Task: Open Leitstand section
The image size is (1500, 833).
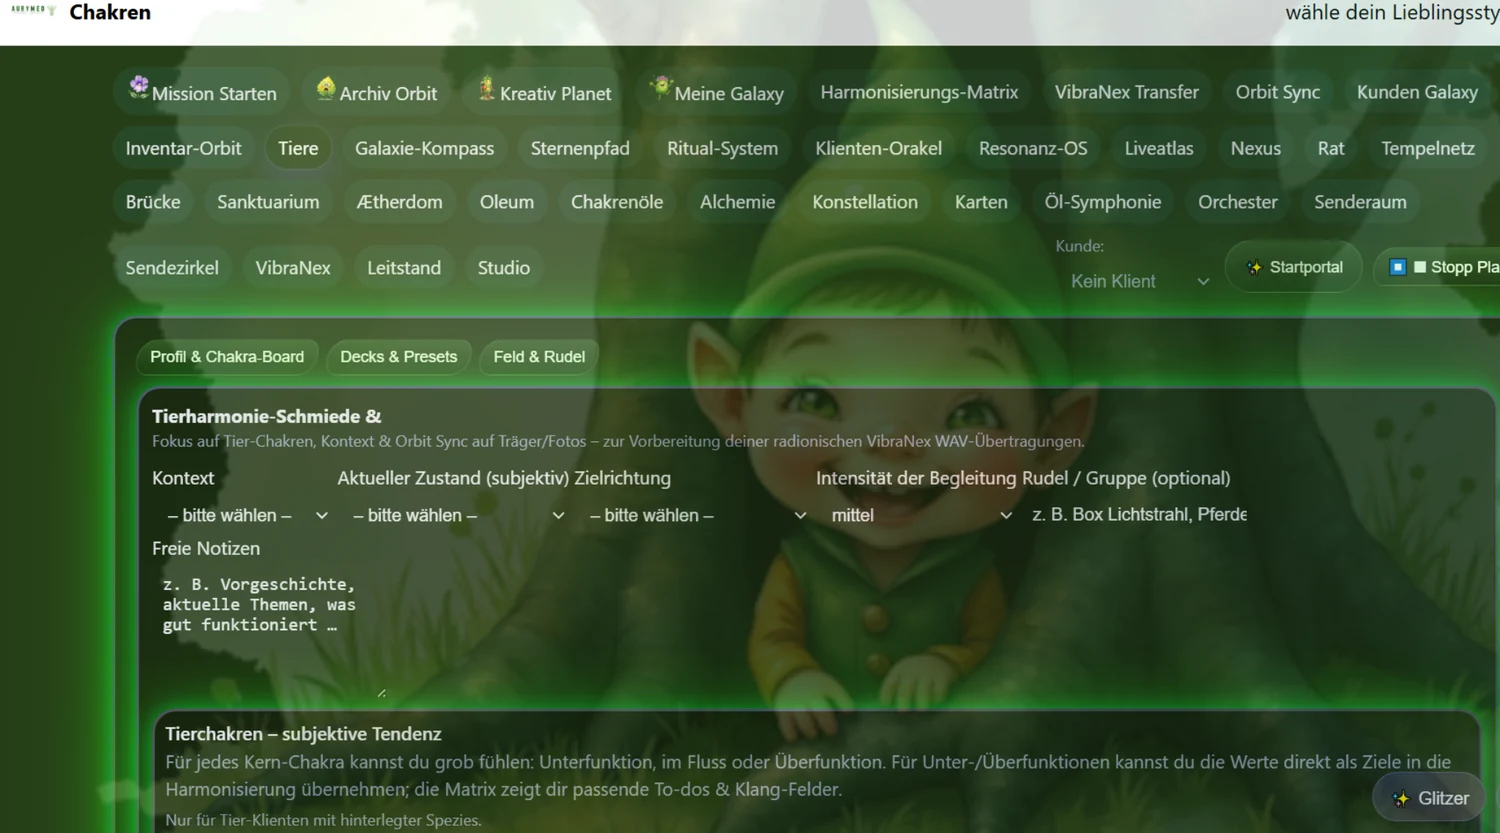Action: pos(404,268)
